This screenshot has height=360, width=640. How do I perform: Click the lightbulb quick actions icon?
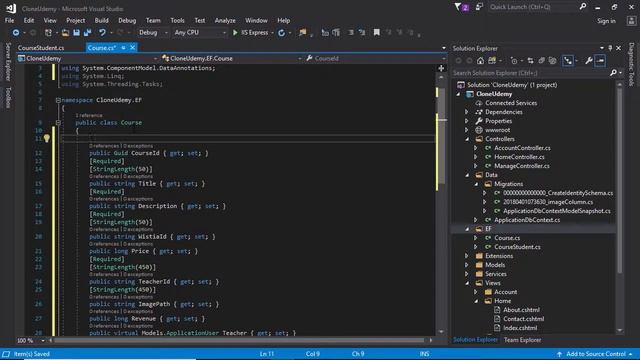point(47,138)
